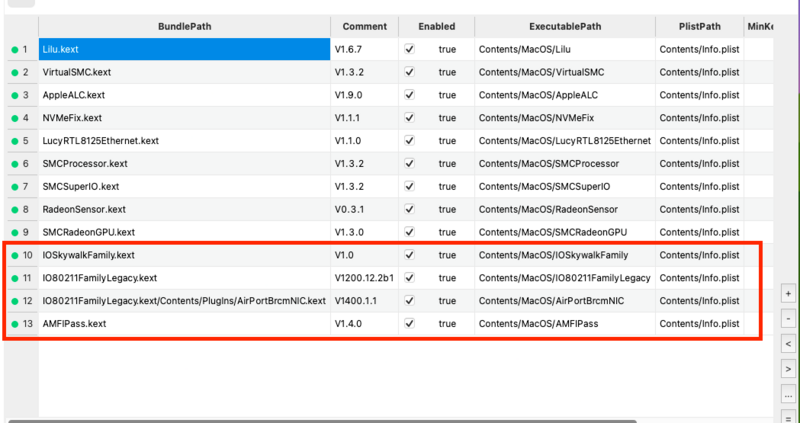Click the Comment column header
Image resolution: width=800 pixels, height=423 pixels.
[365, 27]
